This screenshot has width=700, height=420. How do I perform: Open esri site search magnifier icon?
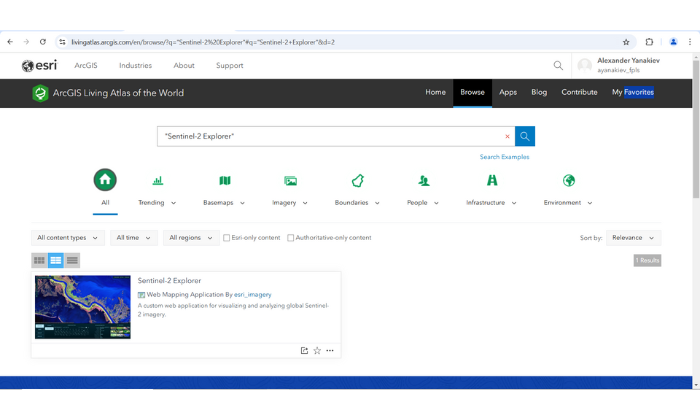coord(558,66)
